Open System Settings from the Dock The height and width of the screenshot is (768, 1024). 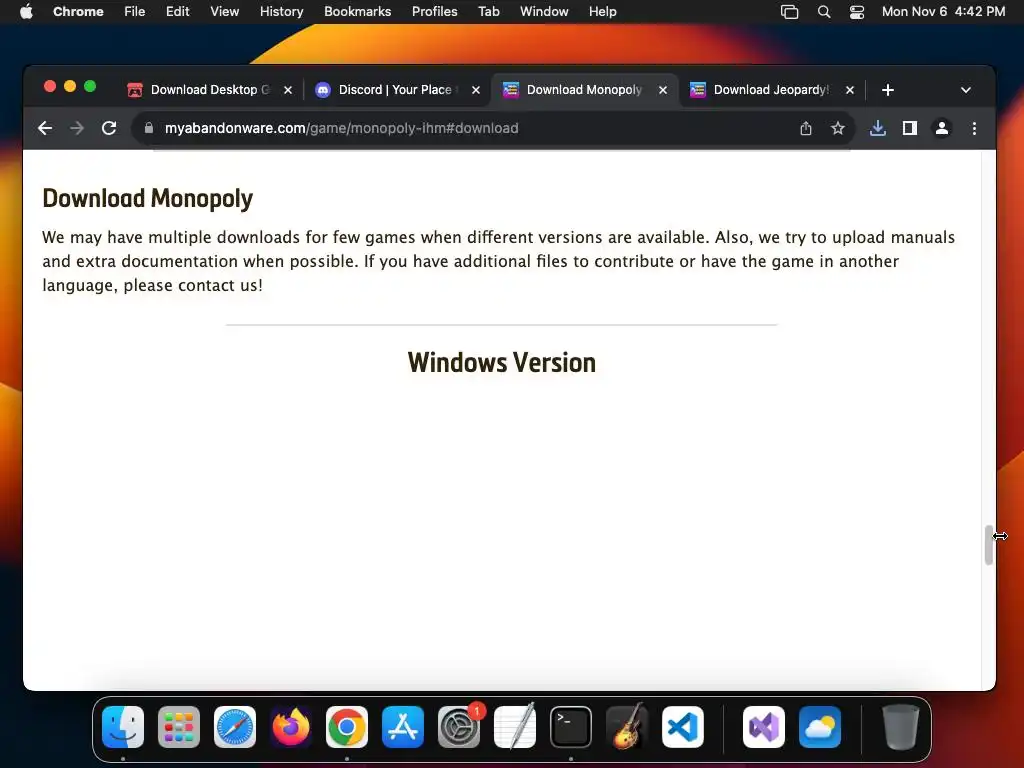tap(459, 727)
